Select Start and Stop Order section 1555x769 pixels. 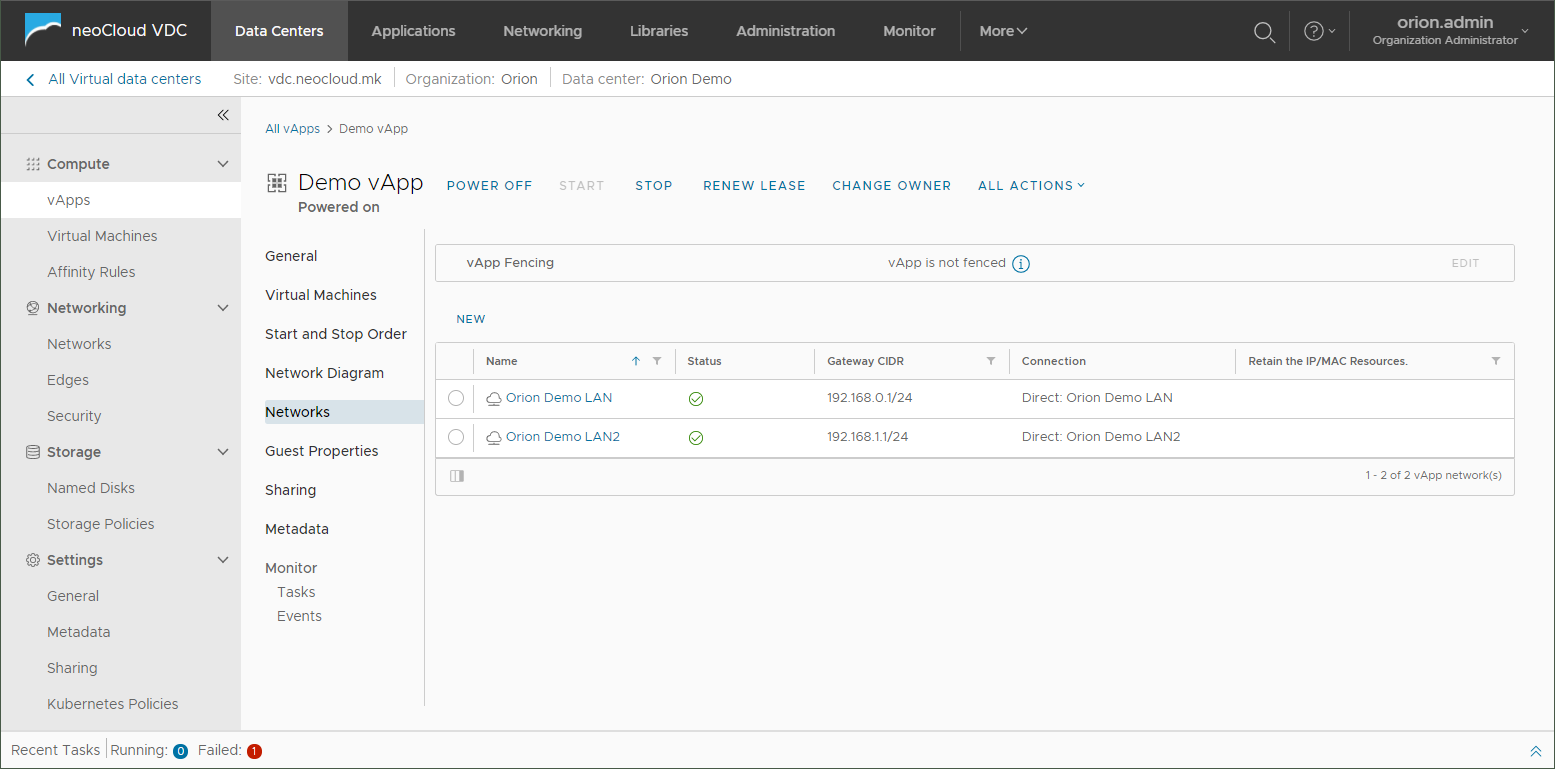click(x=336, y=334)
